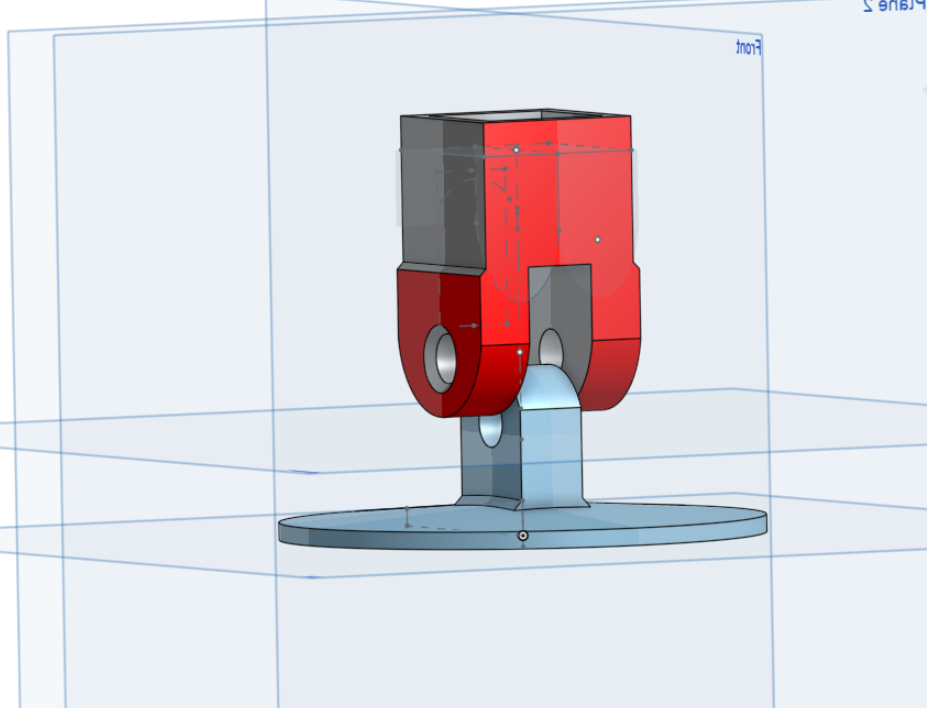
Task: Click the mirrored "Front" plane label
Action: click(748, 47)
